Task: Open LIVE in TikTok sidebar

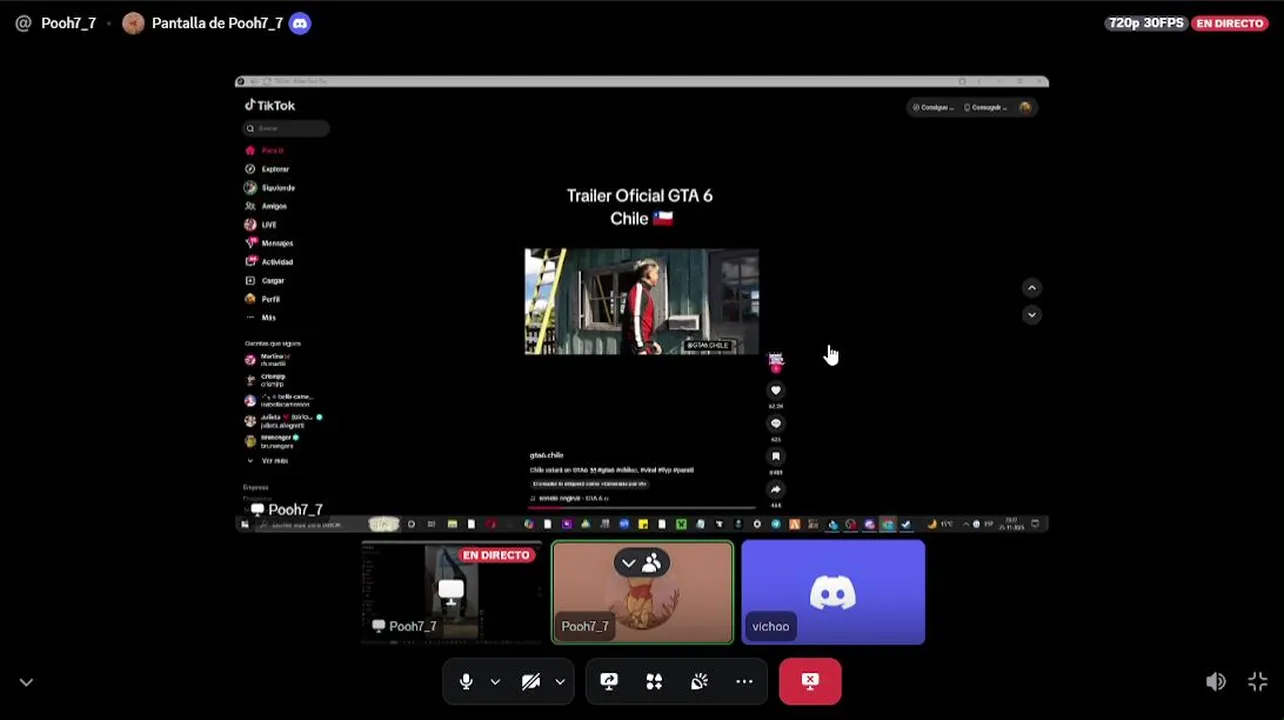Action: (261, 225)
